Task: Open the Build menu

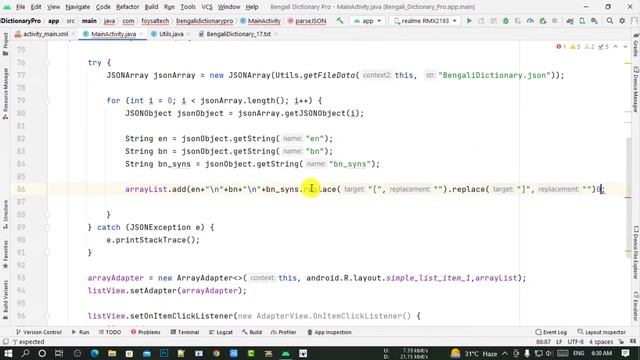Action: click(x=151, y=7)
